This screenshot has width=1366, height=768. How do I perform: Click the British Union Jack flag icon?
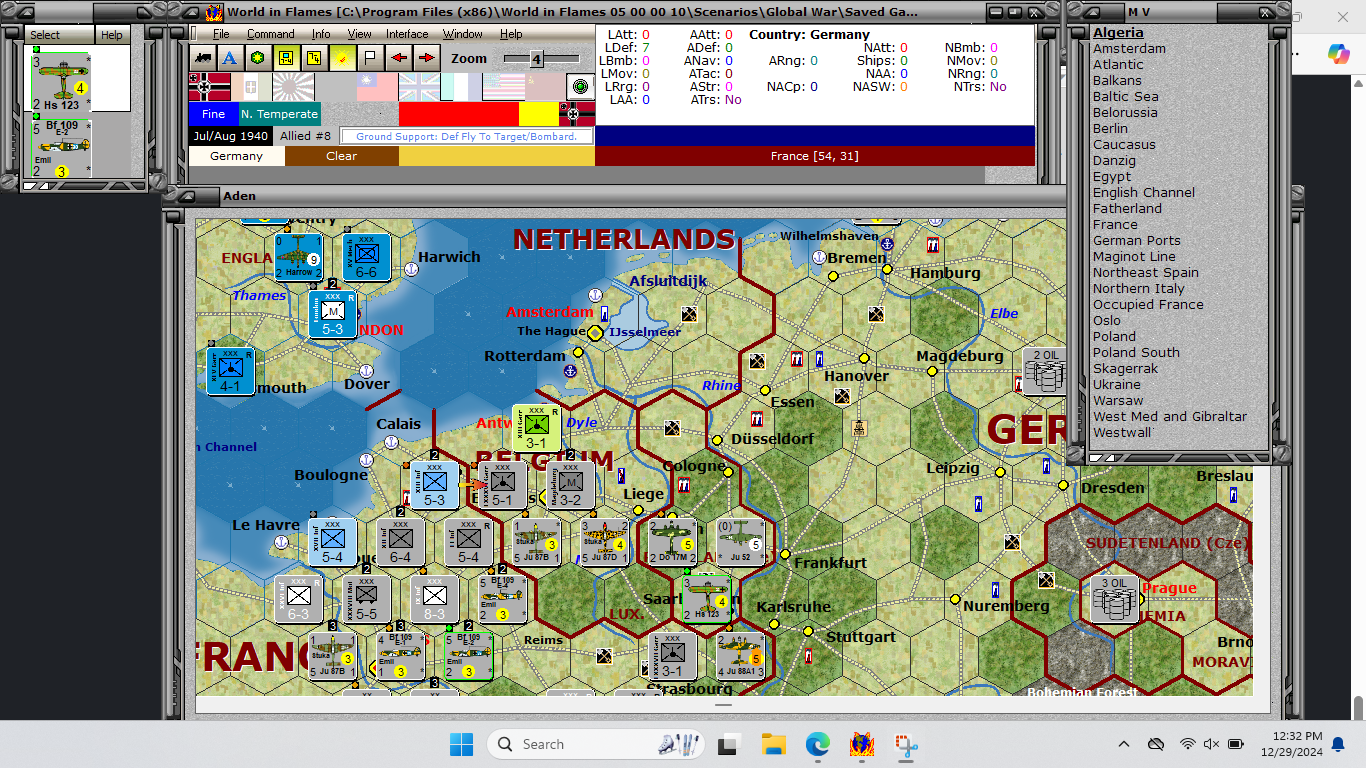[x=418, y=87]
